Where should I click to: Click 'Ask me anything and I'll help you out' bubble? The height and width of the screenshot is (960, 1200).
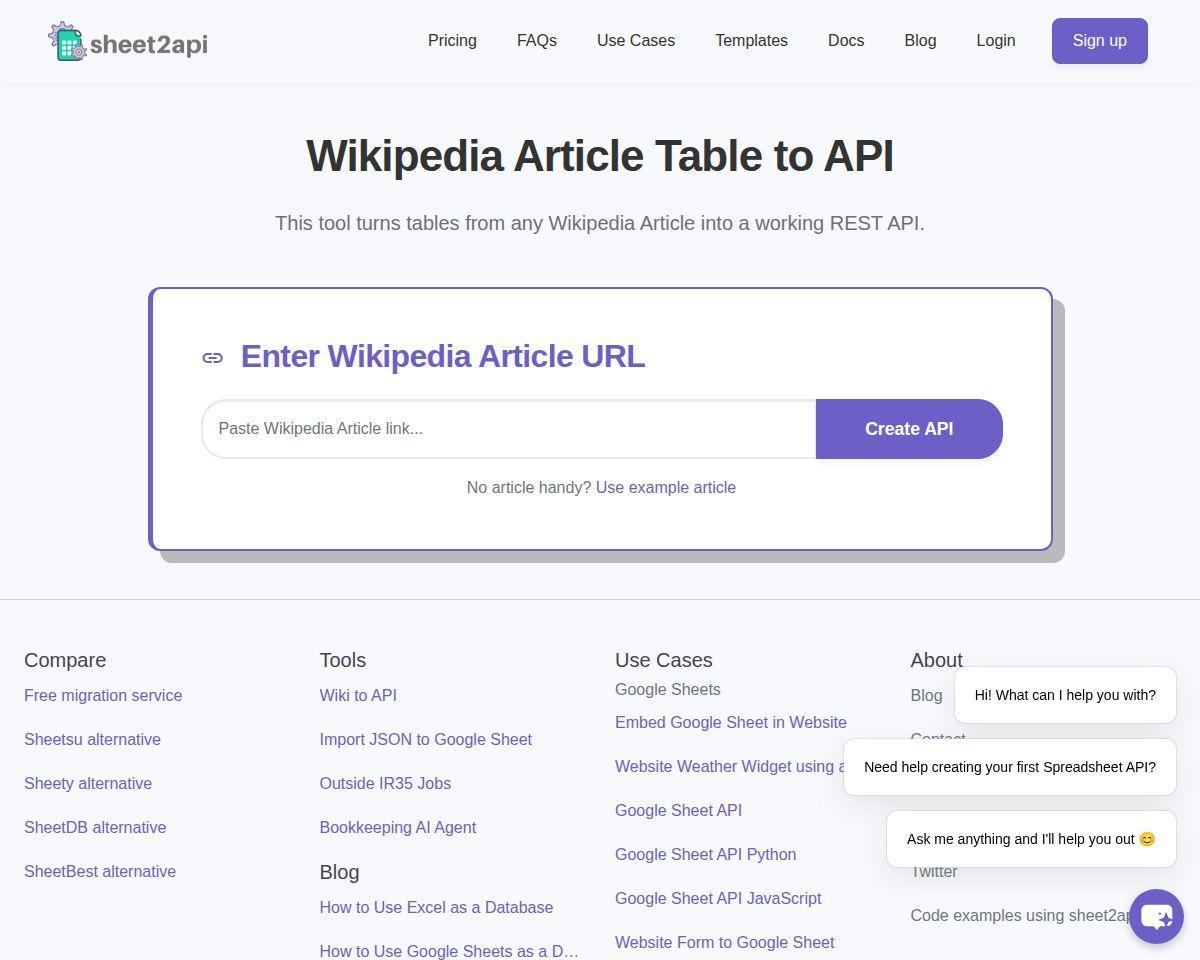pyautogui.click(x=1031, y=839)
